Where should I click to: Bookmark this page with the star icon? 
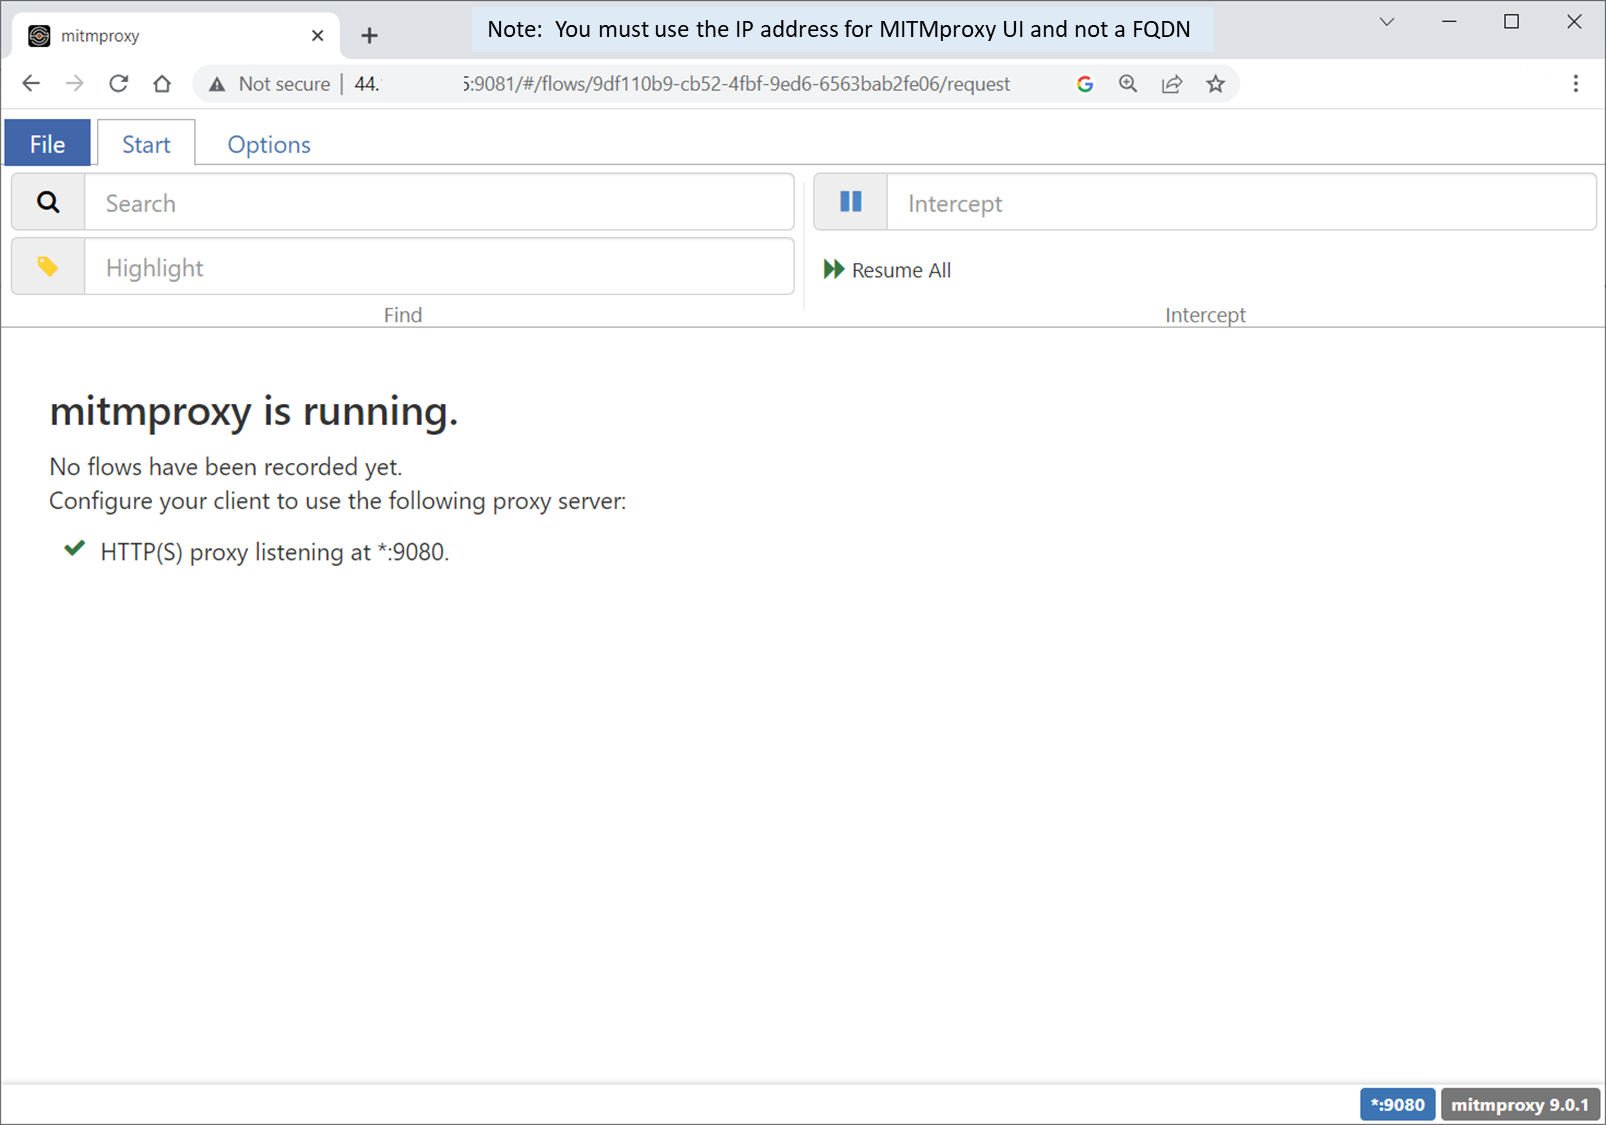pyautogui.click(x=1215, y=84)
